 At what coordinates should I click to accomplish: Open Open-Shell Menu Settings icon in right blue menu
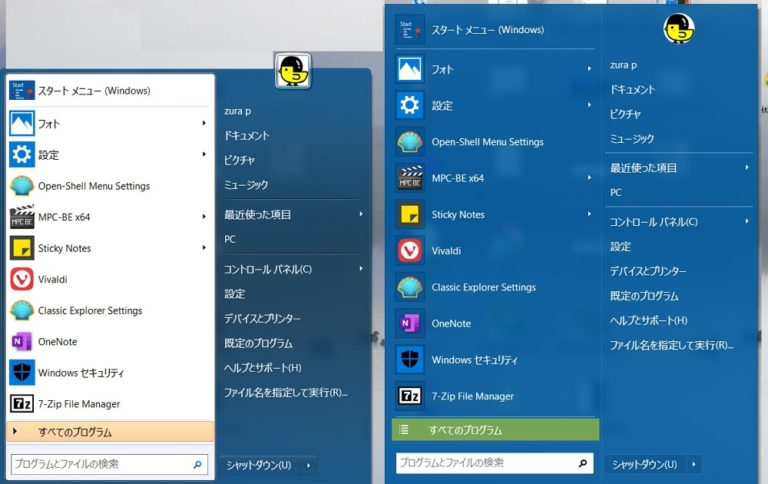coord(409,142)
